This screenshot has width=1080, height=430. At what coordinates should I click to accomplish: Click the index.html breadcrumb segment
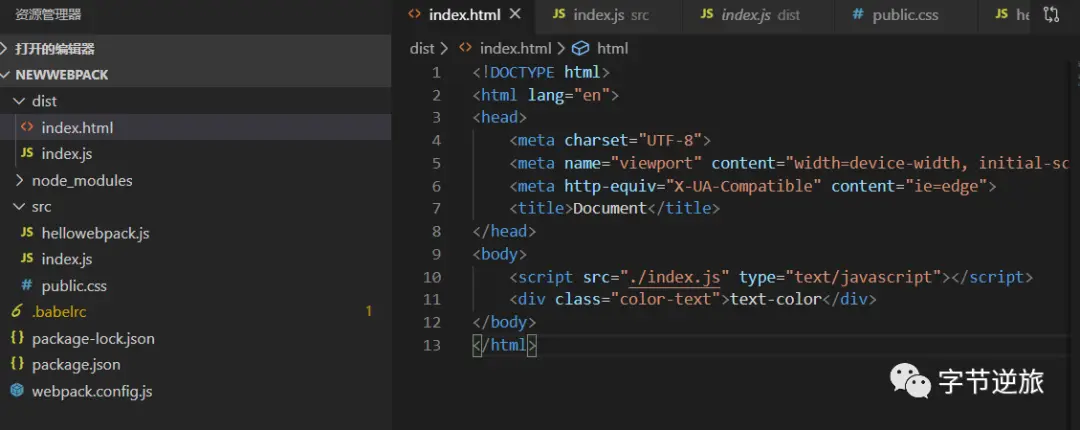pos(515,48)
